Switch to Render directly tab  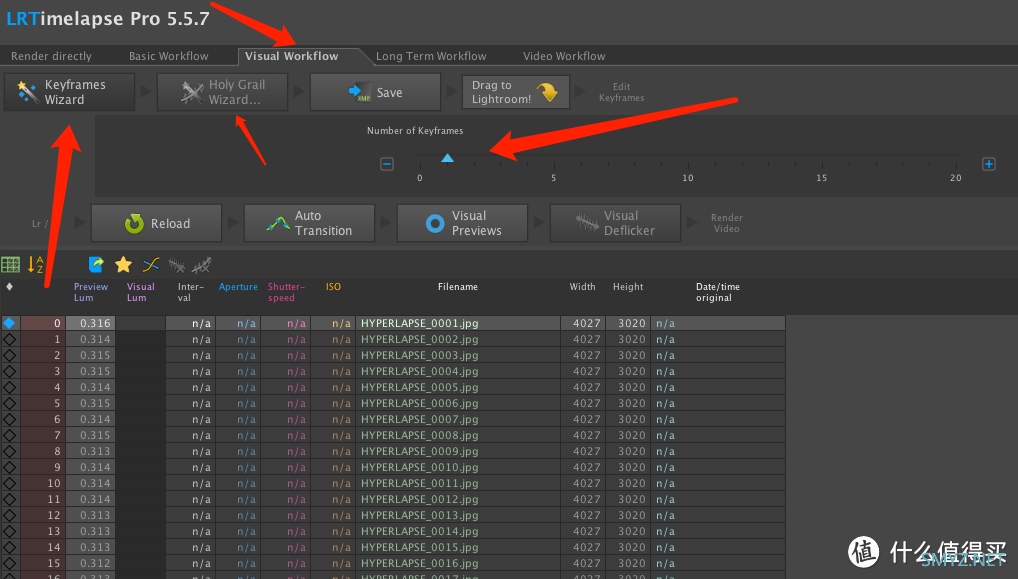[x=51, y=56]
